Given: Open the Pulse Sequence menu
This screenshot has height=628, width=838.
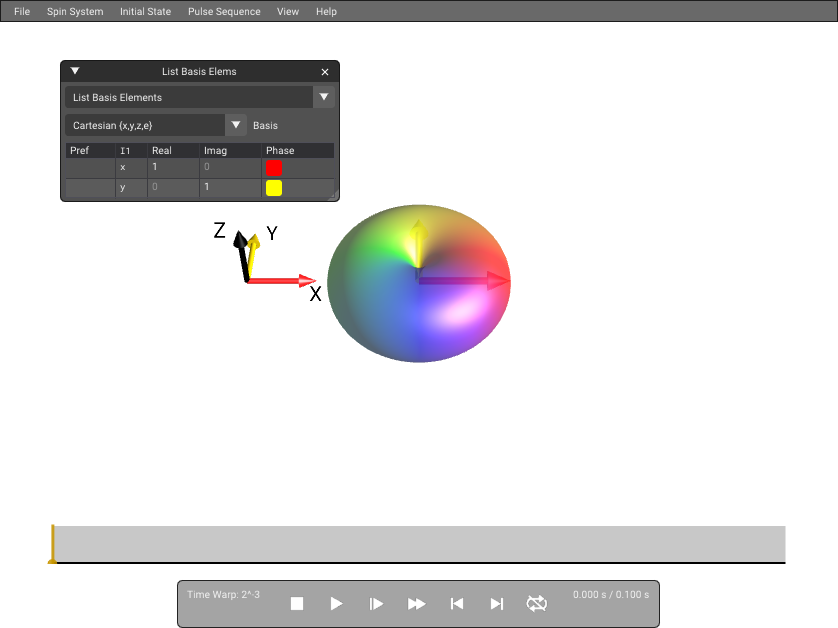Looking at the screenshot, I should tap(224, 11).
